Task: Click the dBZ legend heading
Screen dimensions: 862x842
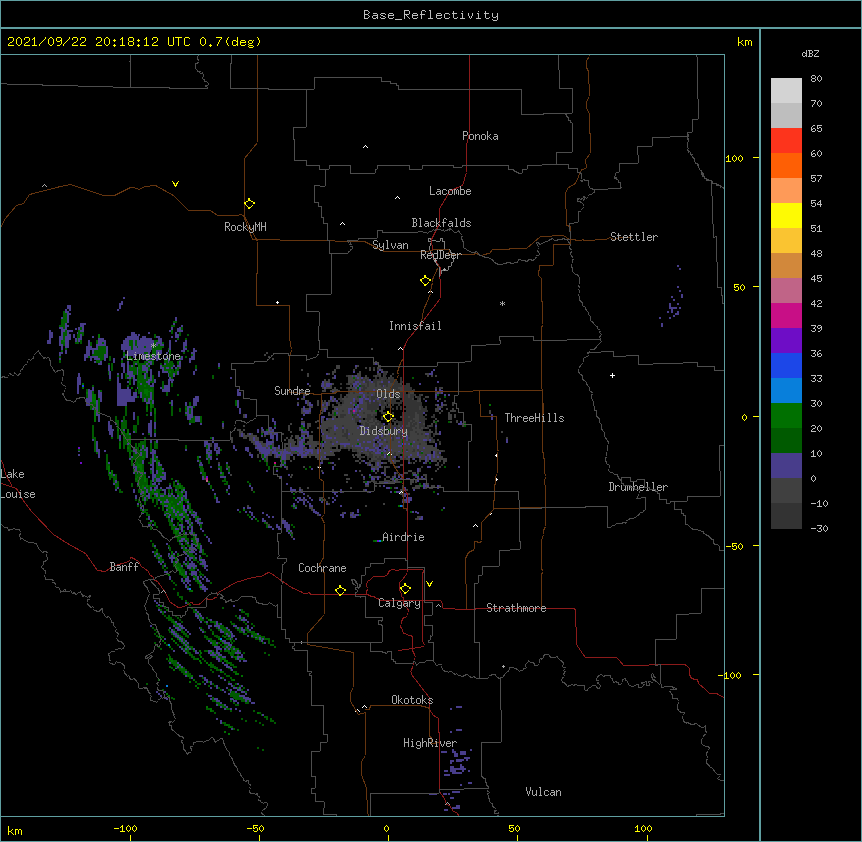Action: tap(810, 53)
